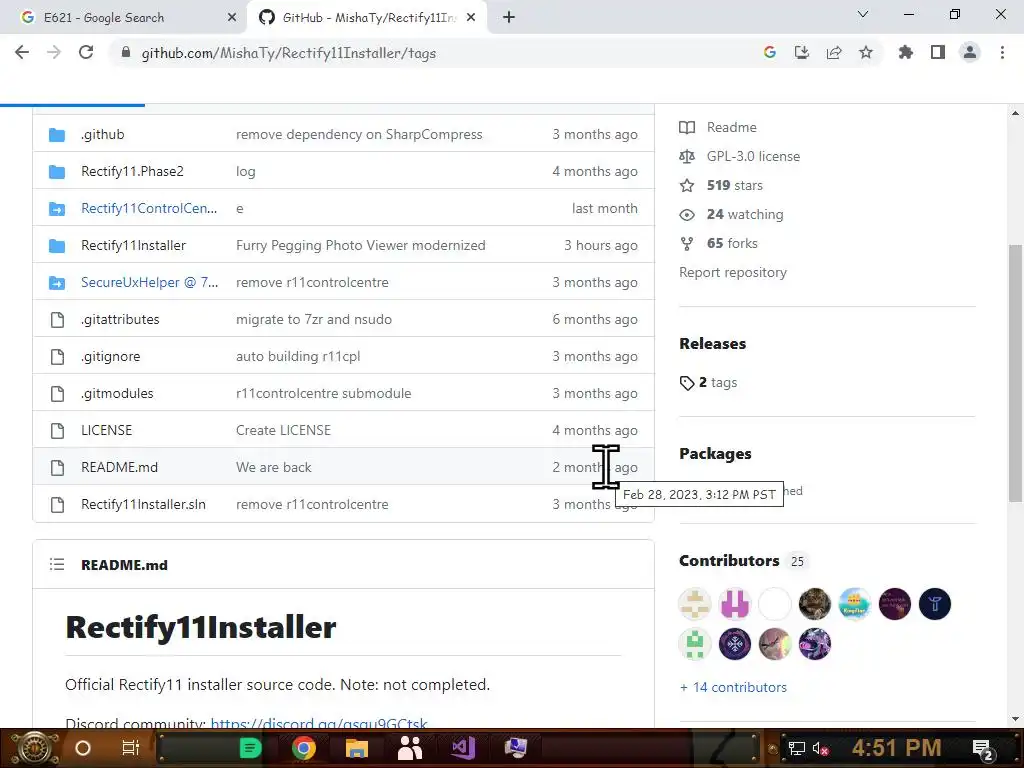View site lock information icon
Viewport: 1024px width, 768px height.
(x=126, y=53)
